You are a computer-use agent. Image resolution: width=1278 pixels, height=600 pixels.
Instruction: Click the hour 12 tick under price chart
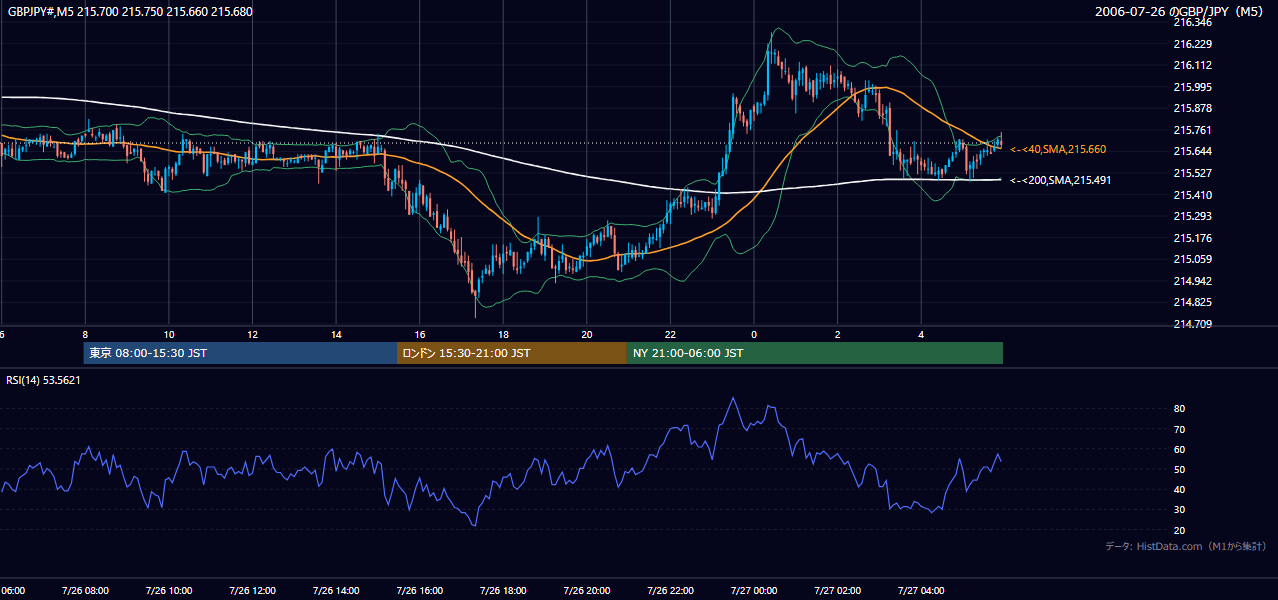(x=252, y=334)
